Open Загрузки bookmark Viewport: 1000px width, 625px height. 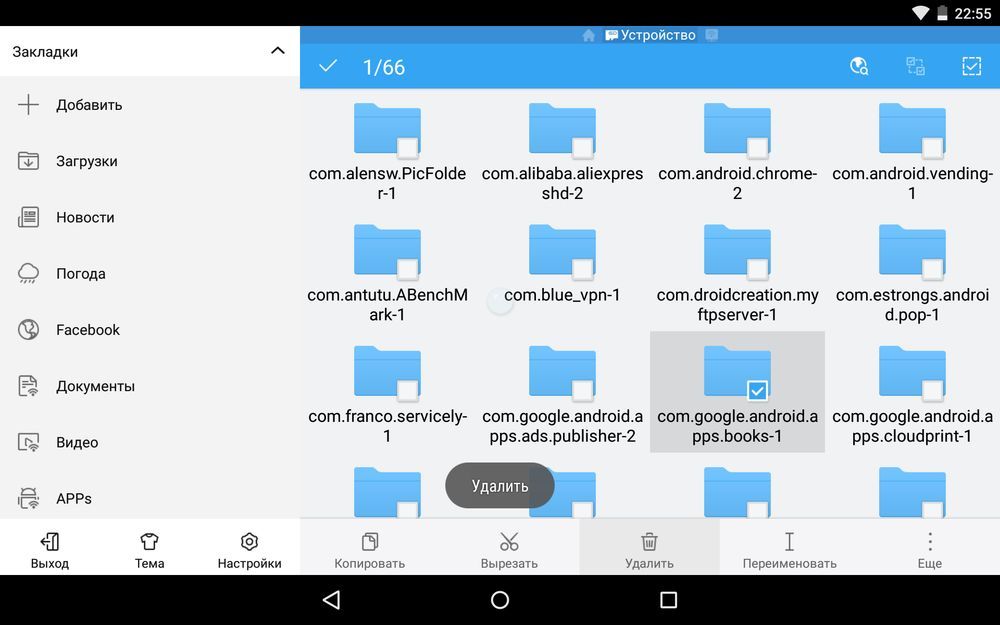(x=150, y=161)
